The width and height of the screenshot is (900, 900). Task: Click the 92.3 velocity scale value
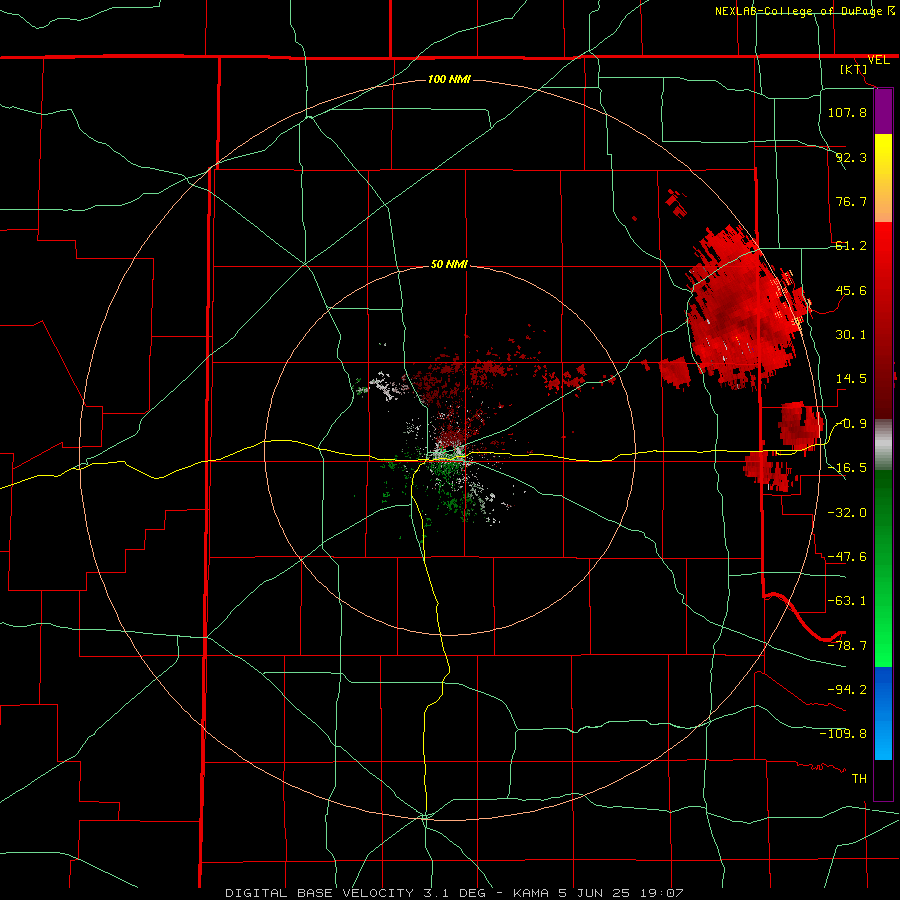(x=851, y=157)
